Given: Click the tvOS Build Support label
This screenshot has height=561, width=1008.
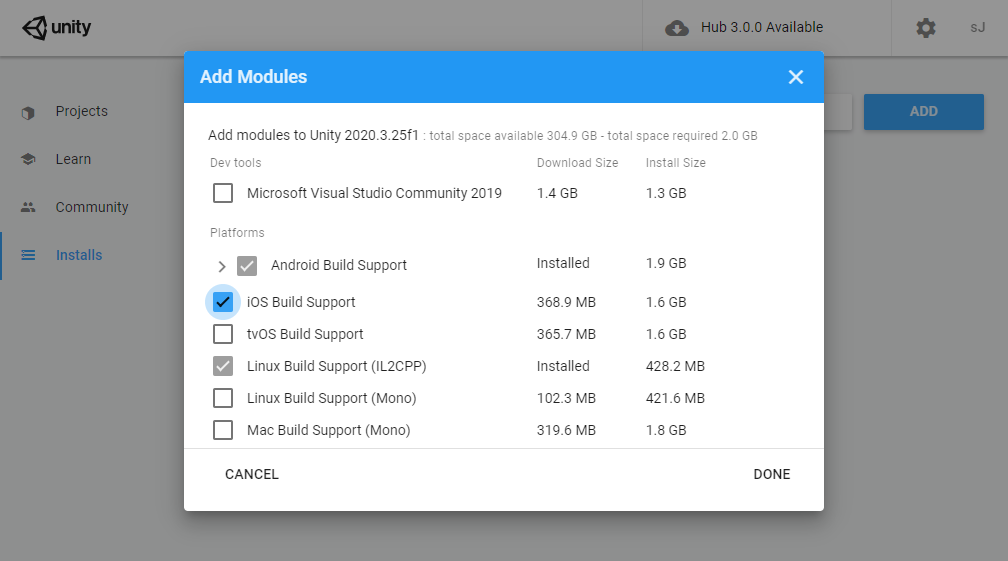Looking at the screenshot, I should coord(305,334).
